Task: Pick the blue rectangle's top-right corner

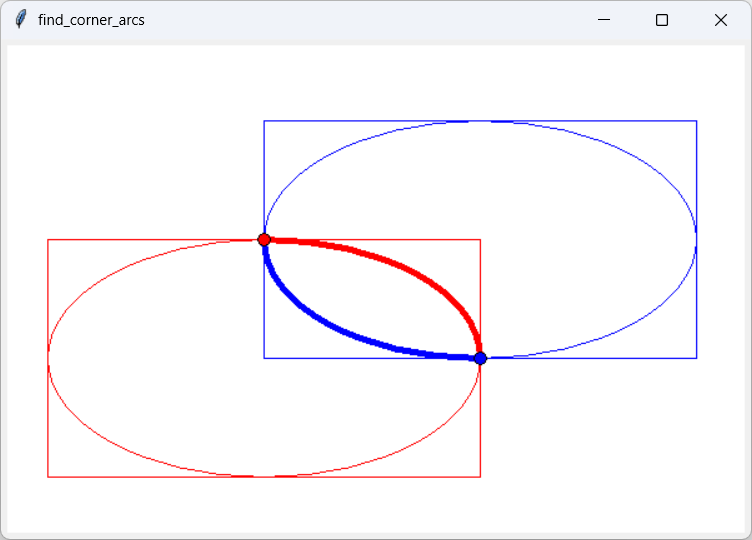Action: click(696, 121)
